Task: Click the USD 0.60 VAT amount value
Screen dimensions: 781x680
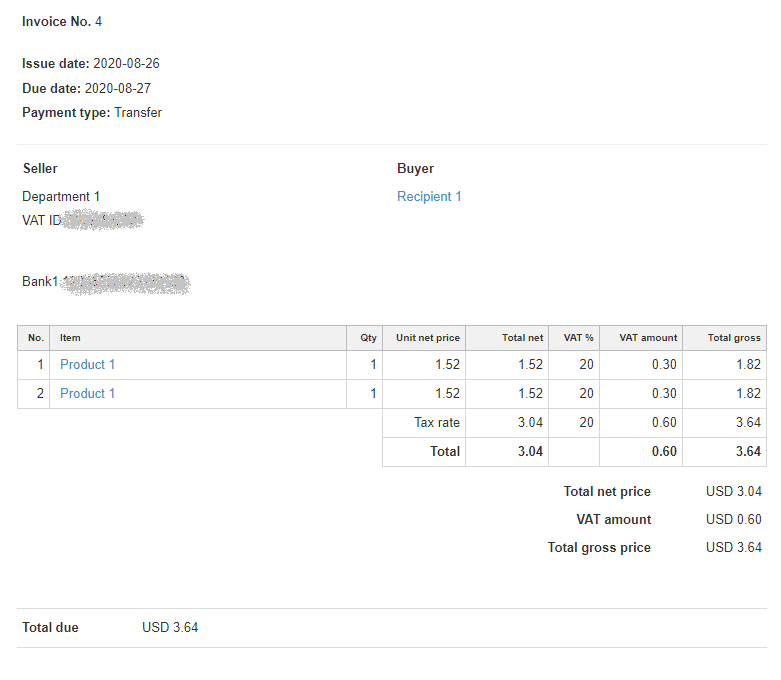Action: tap(734, 520)
